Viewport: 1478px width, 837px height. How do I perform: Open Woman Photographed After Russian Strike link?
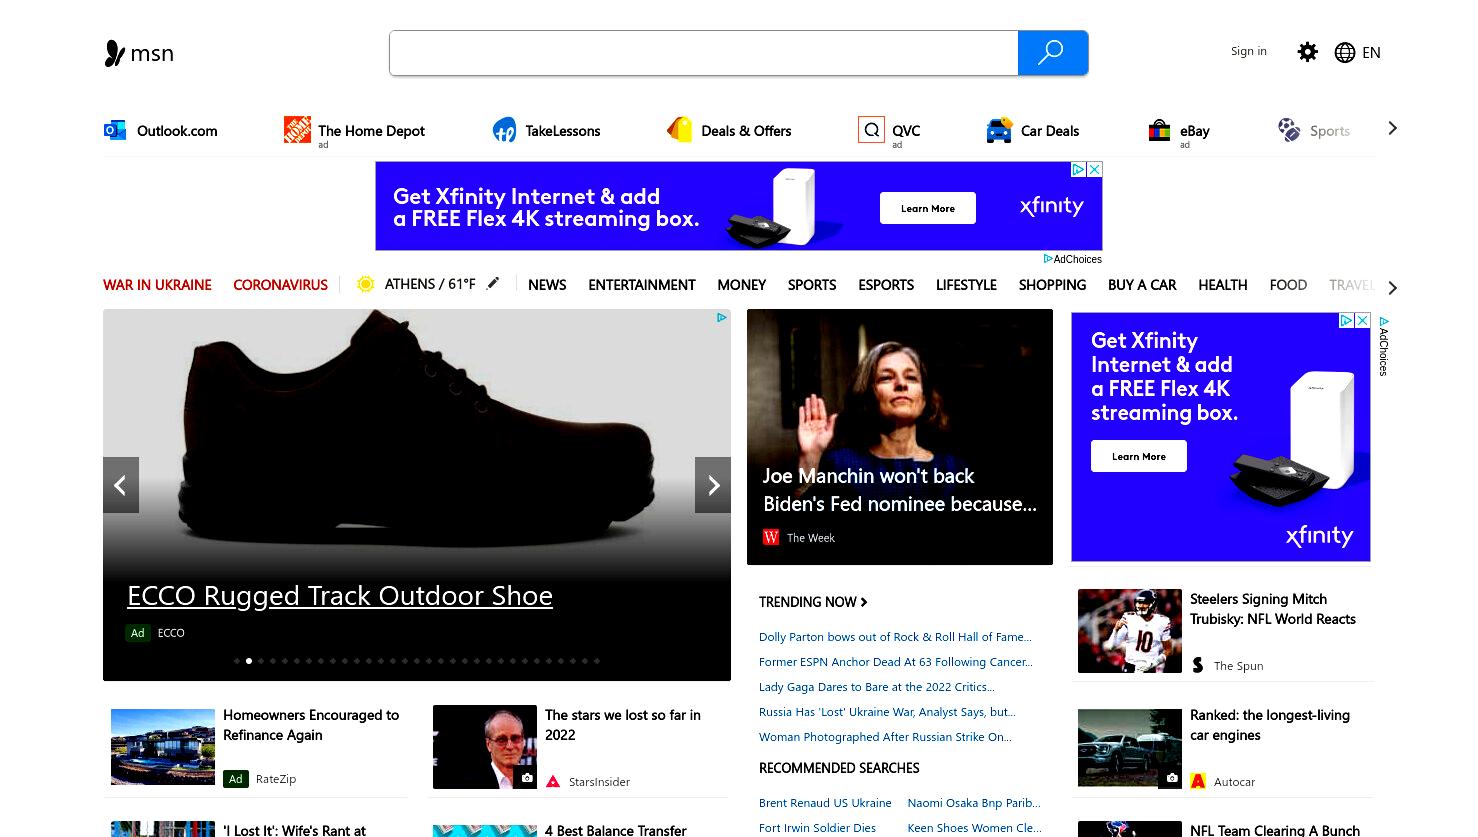tap(885, 737)
